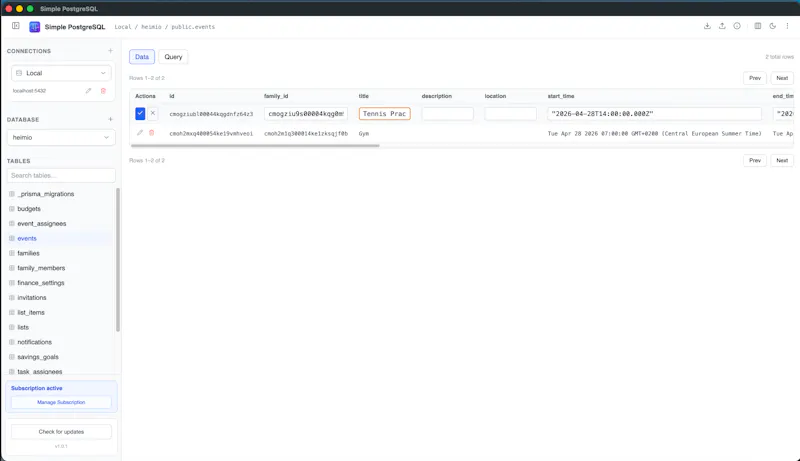Click the top Next pagination button

782,78
